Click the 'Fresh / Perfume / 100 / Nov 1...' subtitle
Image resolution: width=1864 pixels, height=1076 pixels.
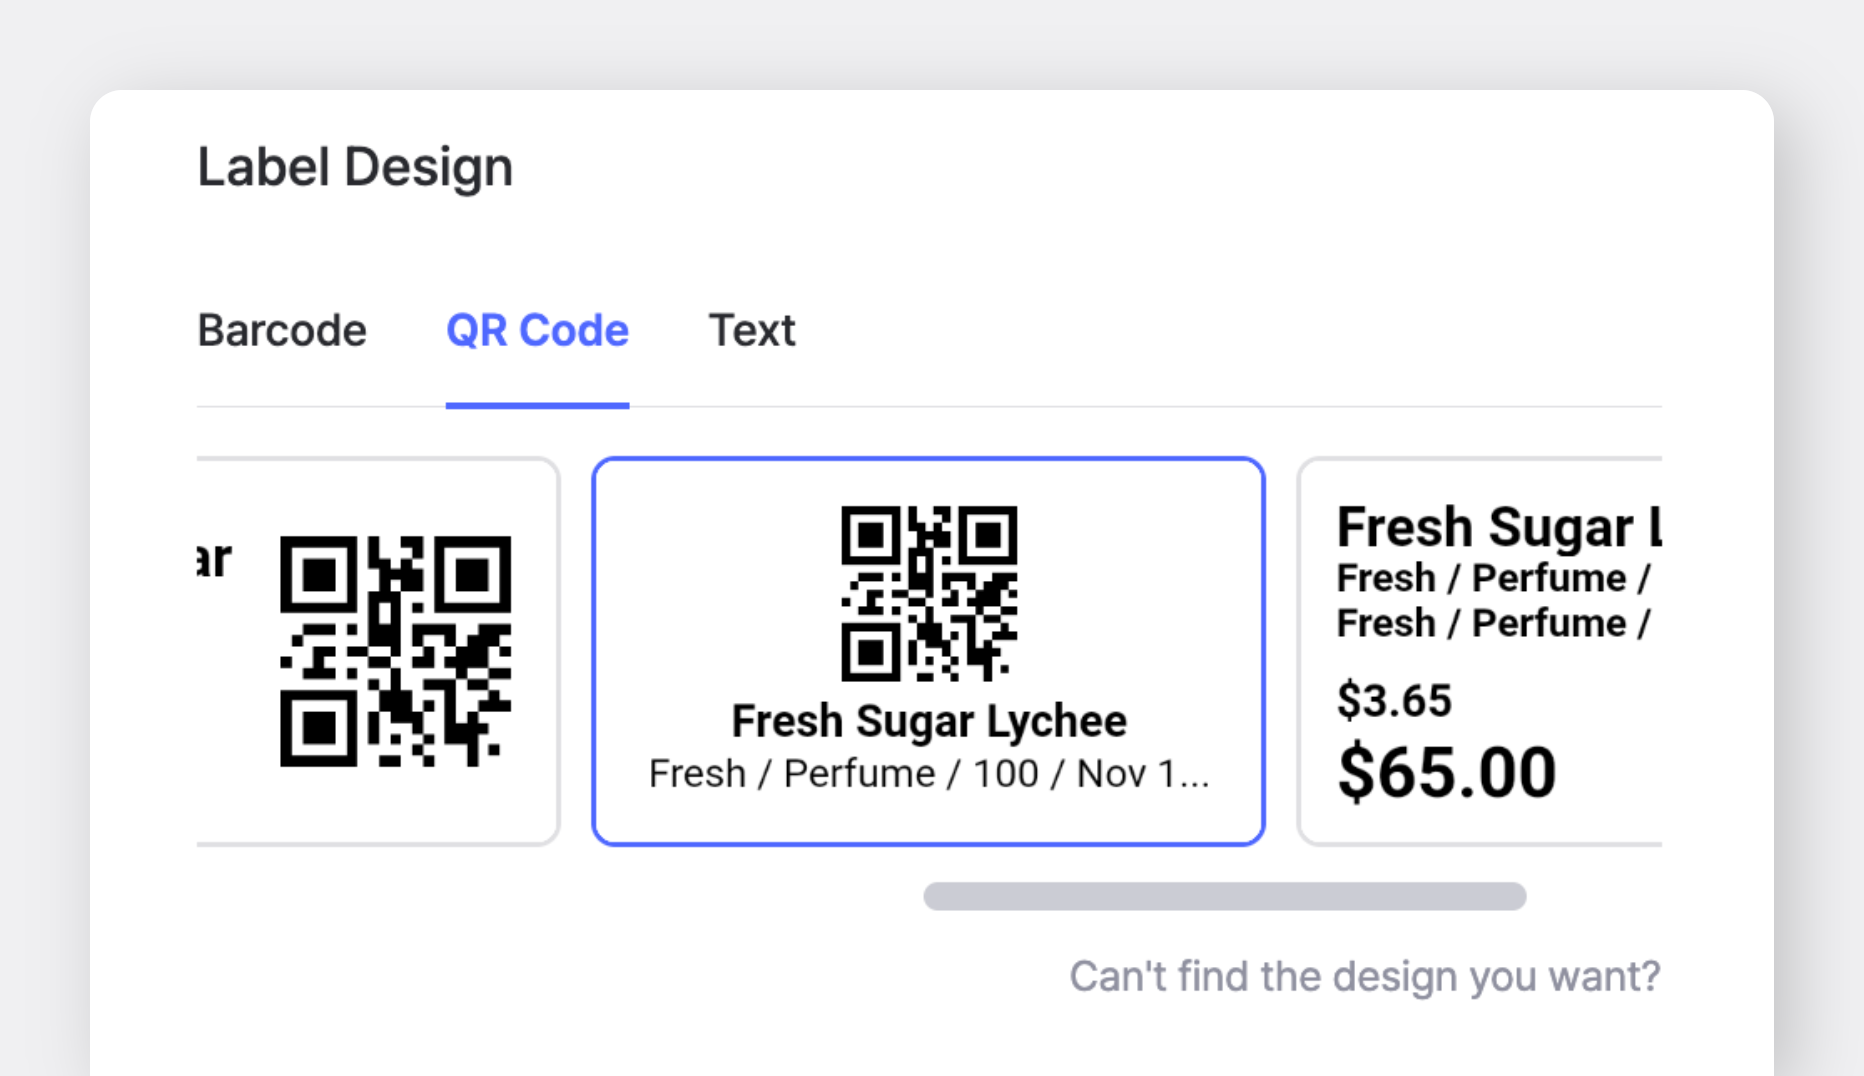(929, 773)
